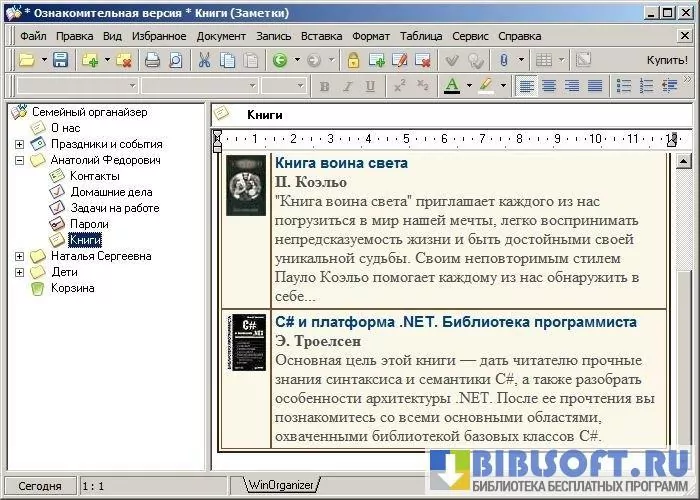
Task: Click the green Back navigation arrow
Action: [x=280, y=61]
